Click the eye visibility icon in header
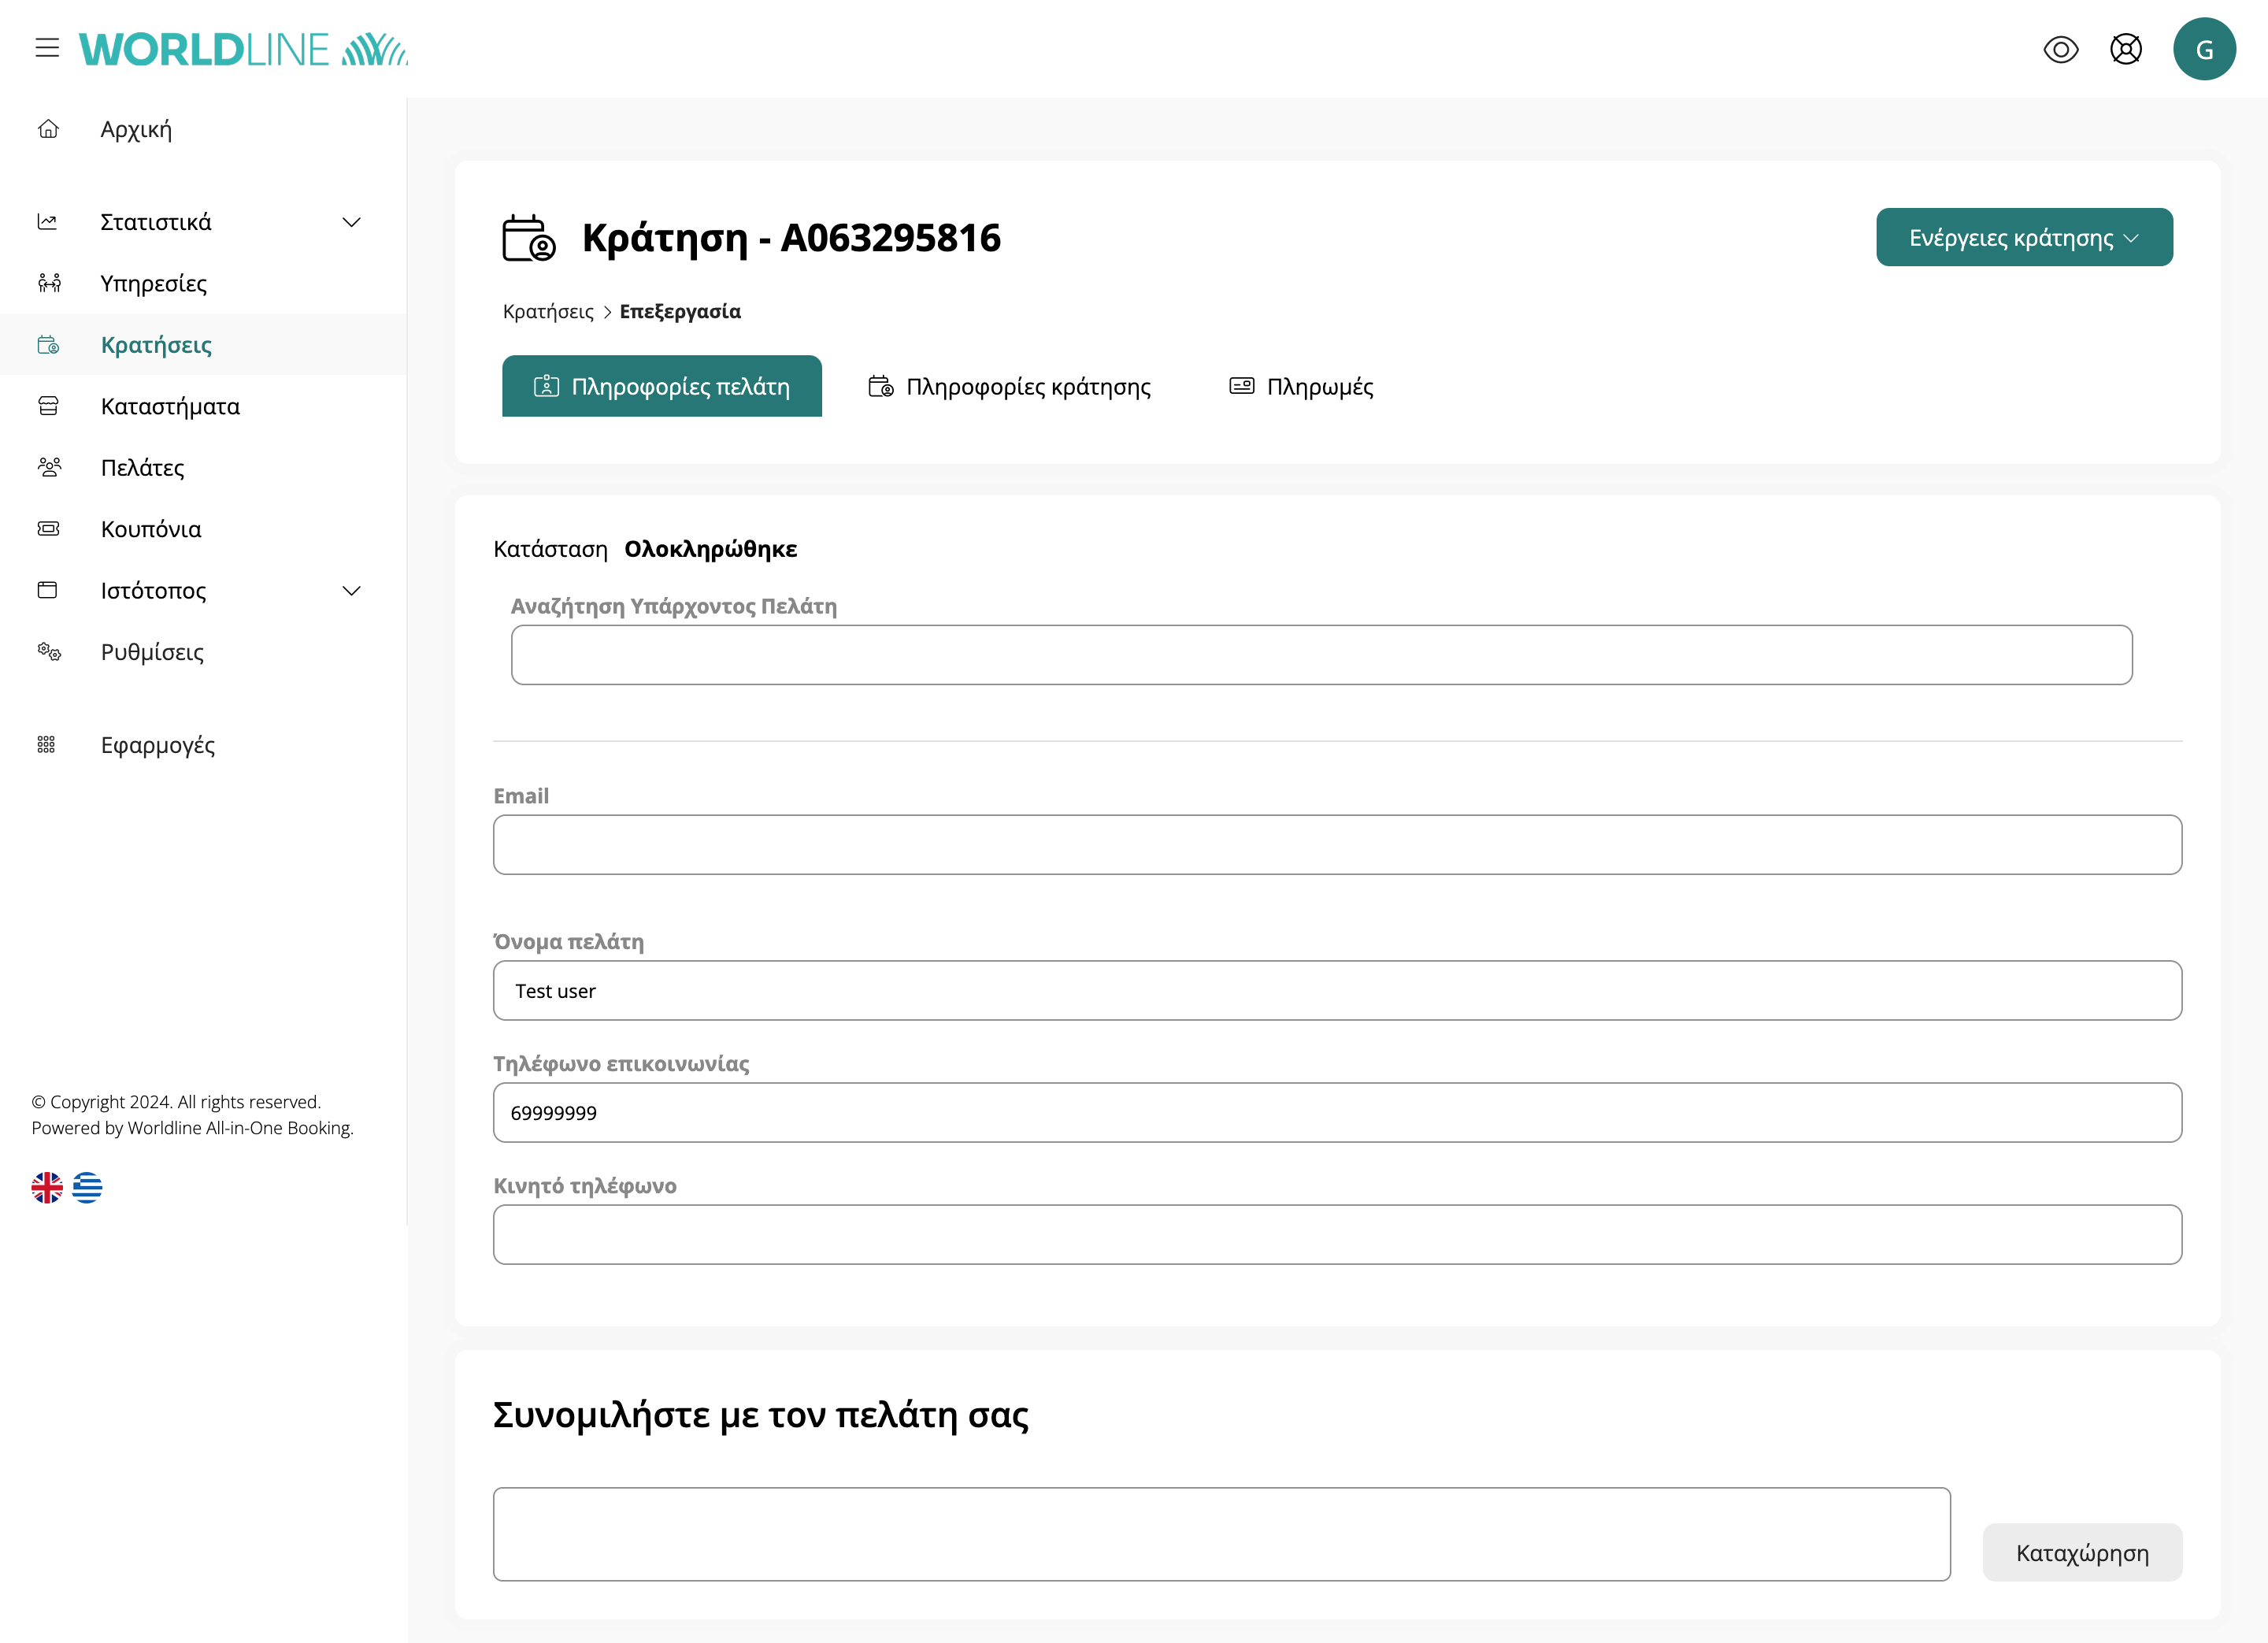Image resolution: width=2268 pixels, height=1643 pixels. pyautogui.click(x=2060, y=49)
